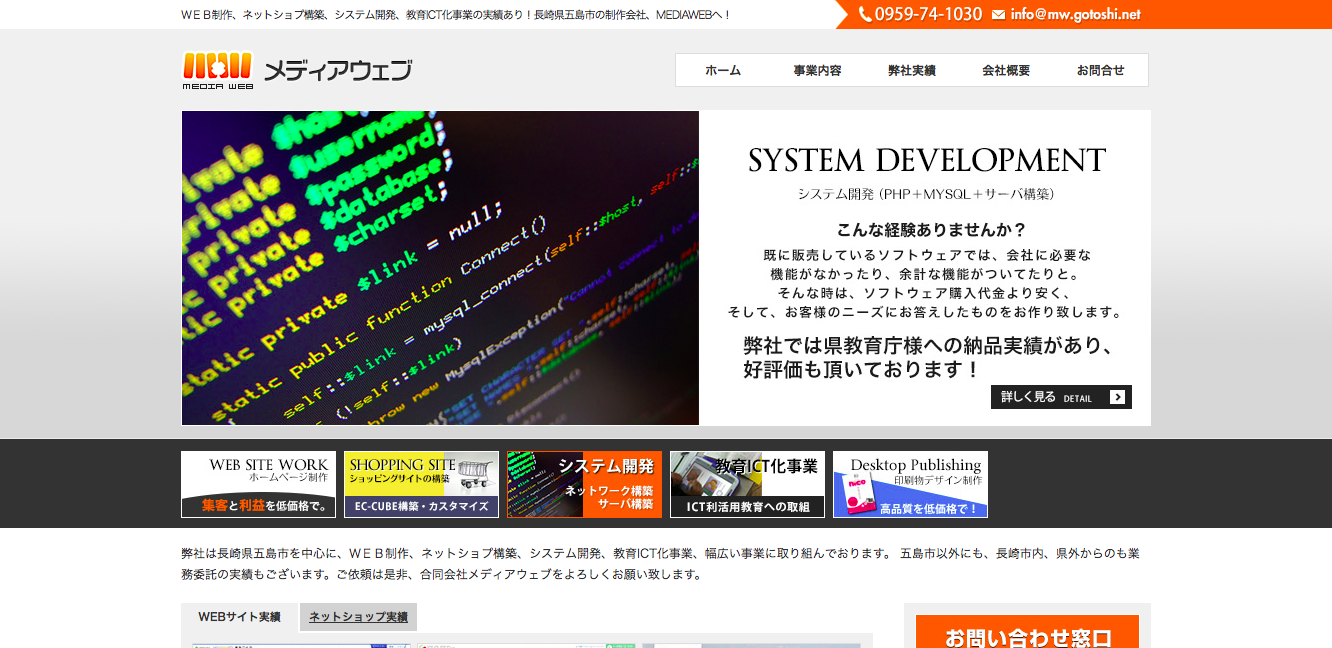Click the info@mw.gotoshi.net email link

pos(1075,15)
